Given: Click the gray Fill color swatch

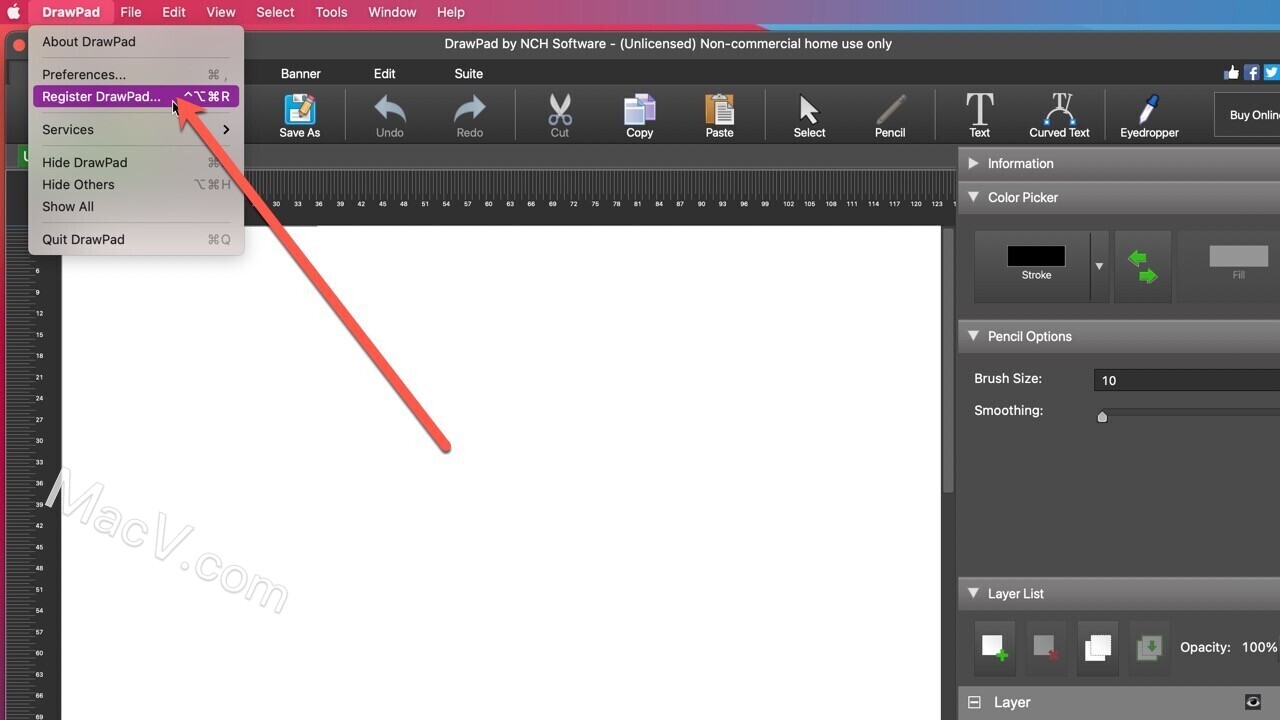Looking at the screenshot, I should (x=1238, y=257).
